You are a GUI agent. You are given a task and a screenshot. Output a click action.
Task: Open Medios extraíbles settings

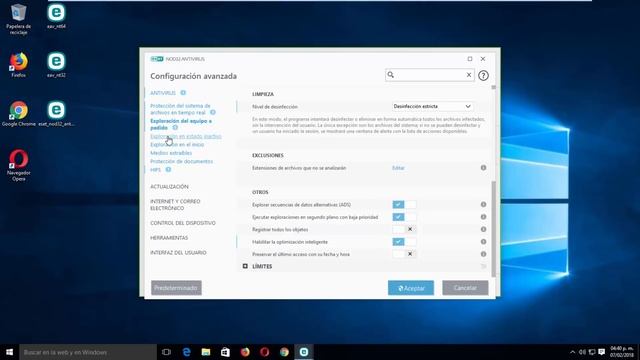pyautogui.click(x=171, y=153)
